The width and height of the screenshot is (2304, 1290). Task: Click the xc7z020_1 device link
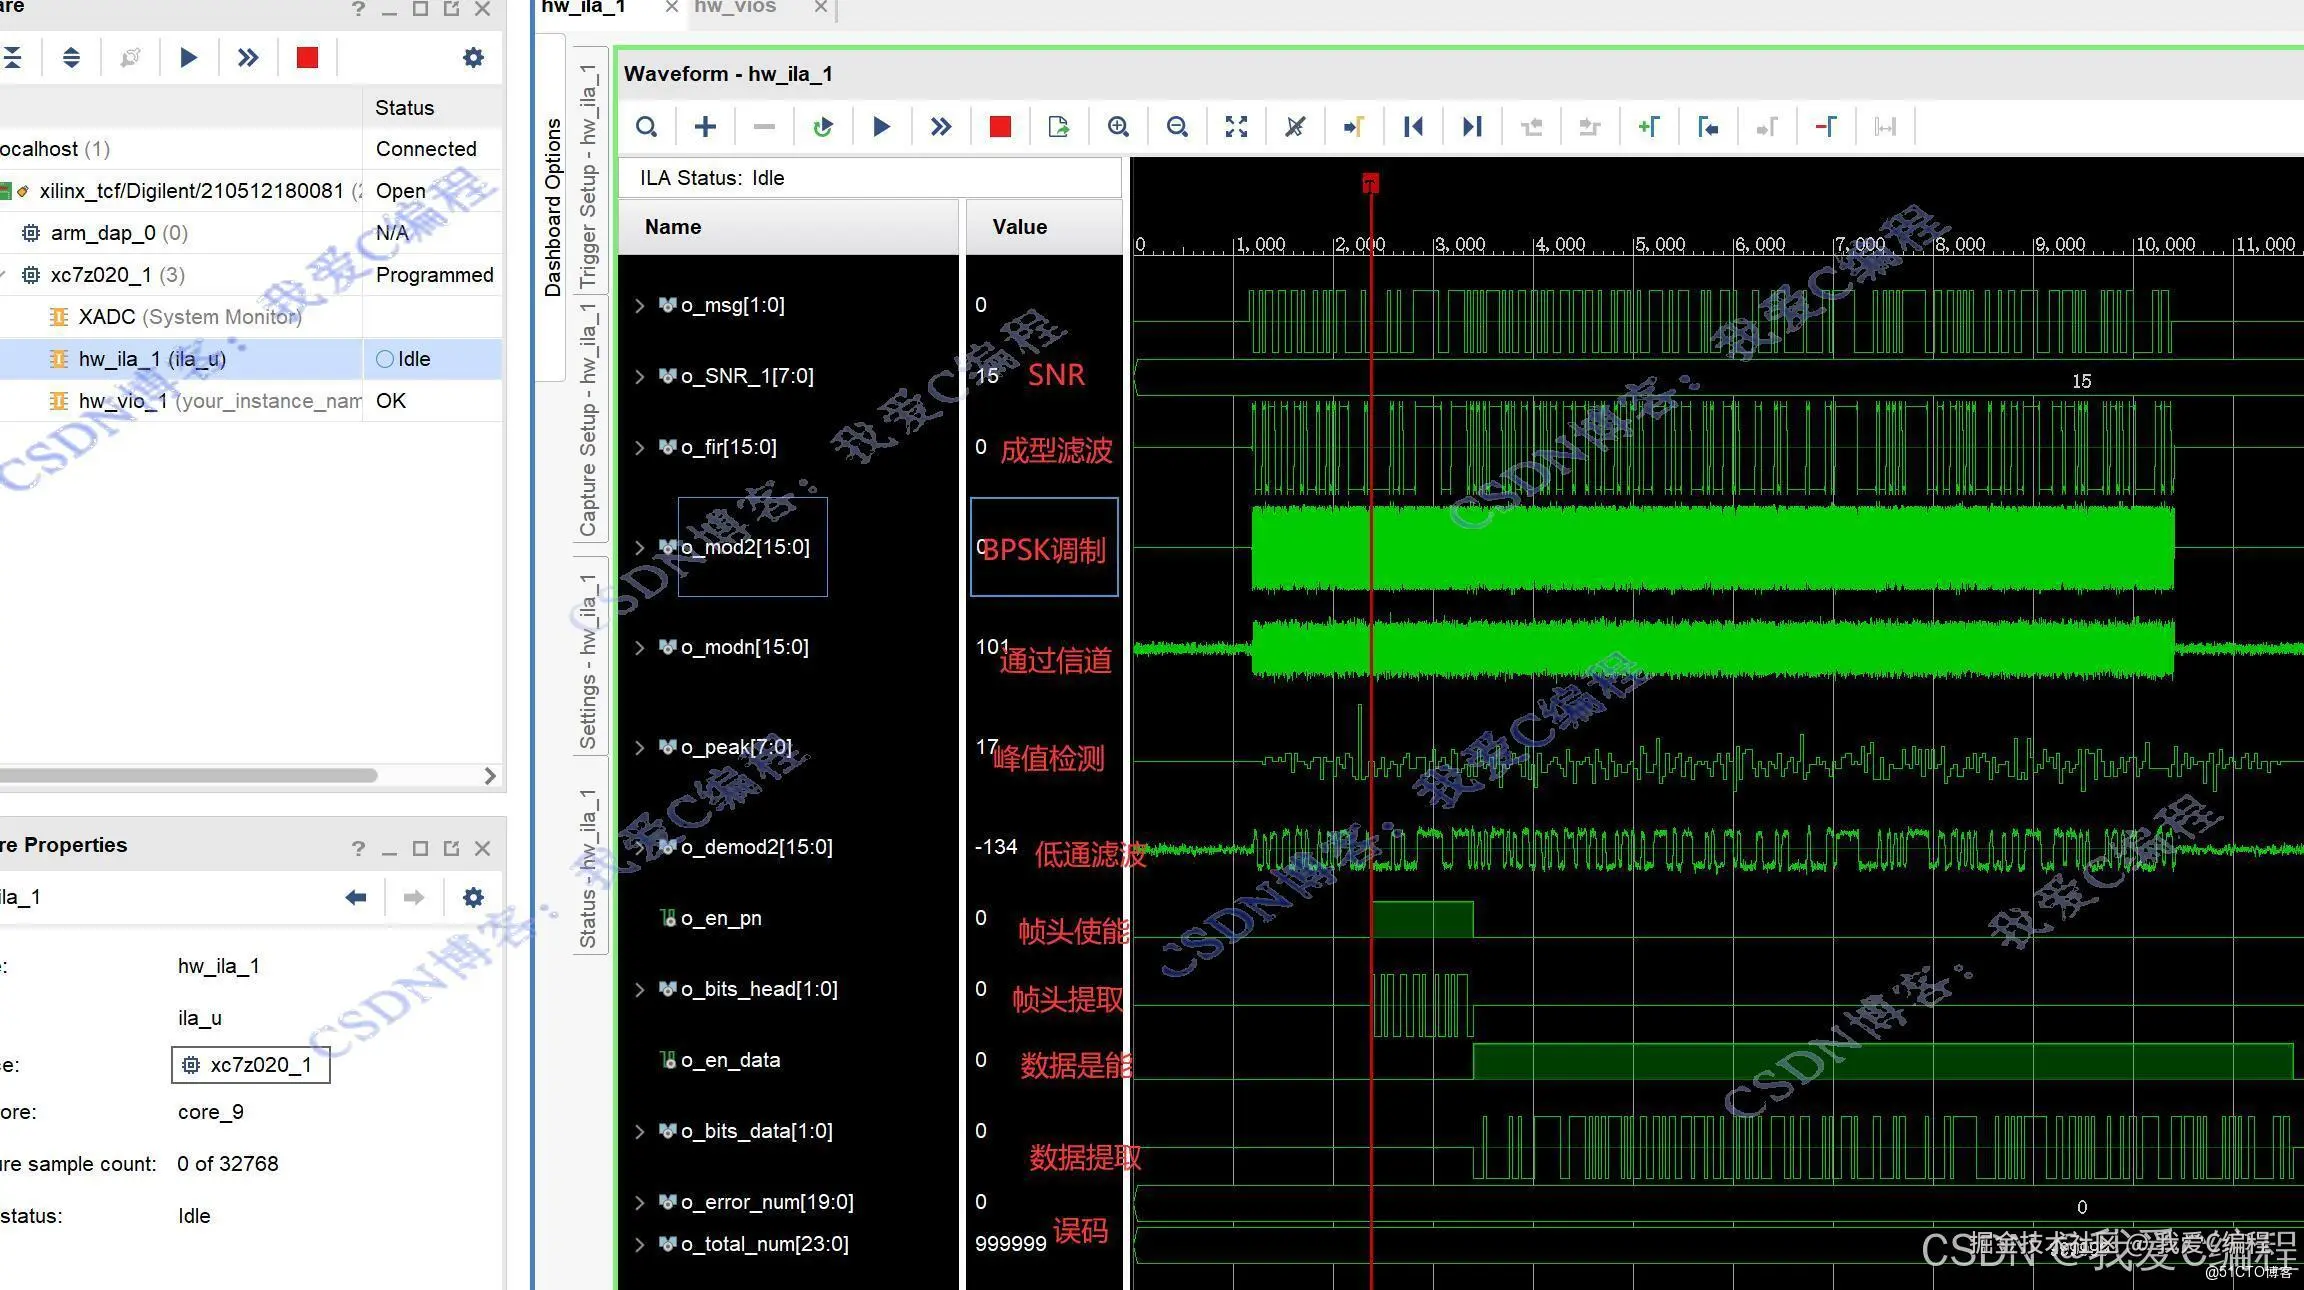(260, 1065)
